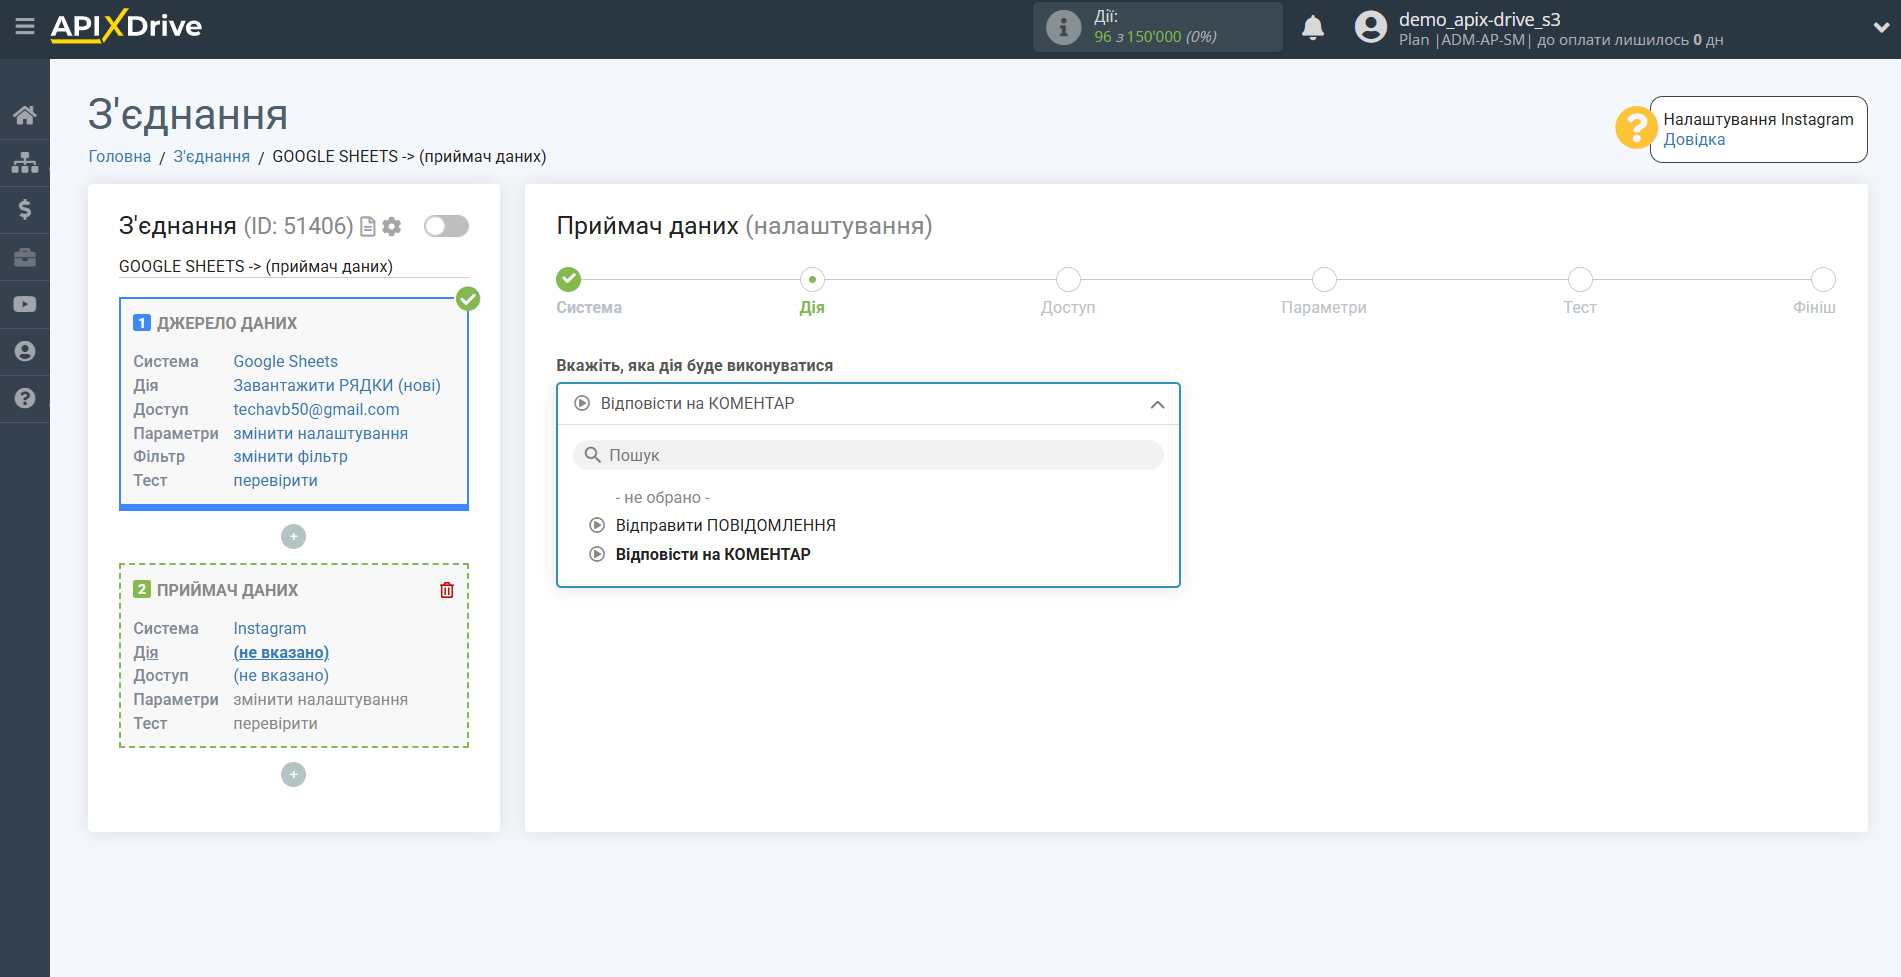1901x977 pixels.
Task: Open the YouTube video sidebar icon
Action: 25,304
